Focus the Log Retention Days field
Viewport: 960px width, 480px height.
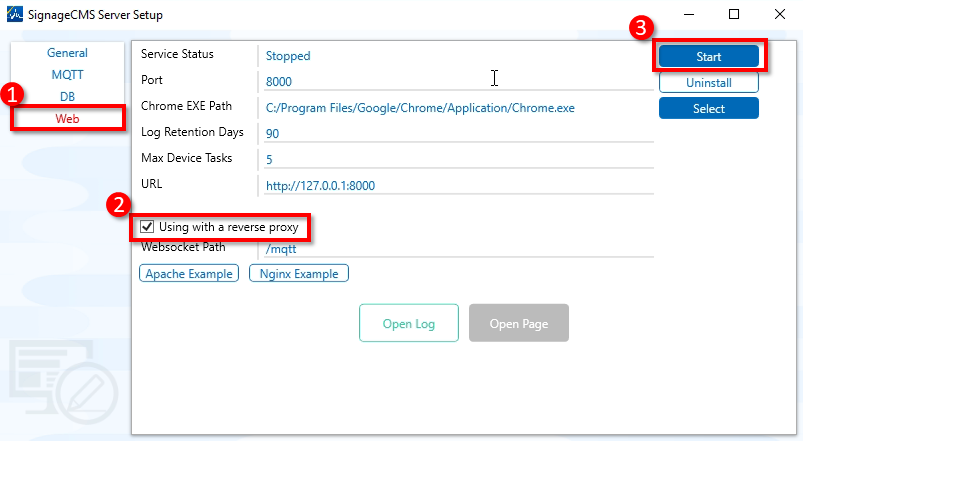point(455,133)
